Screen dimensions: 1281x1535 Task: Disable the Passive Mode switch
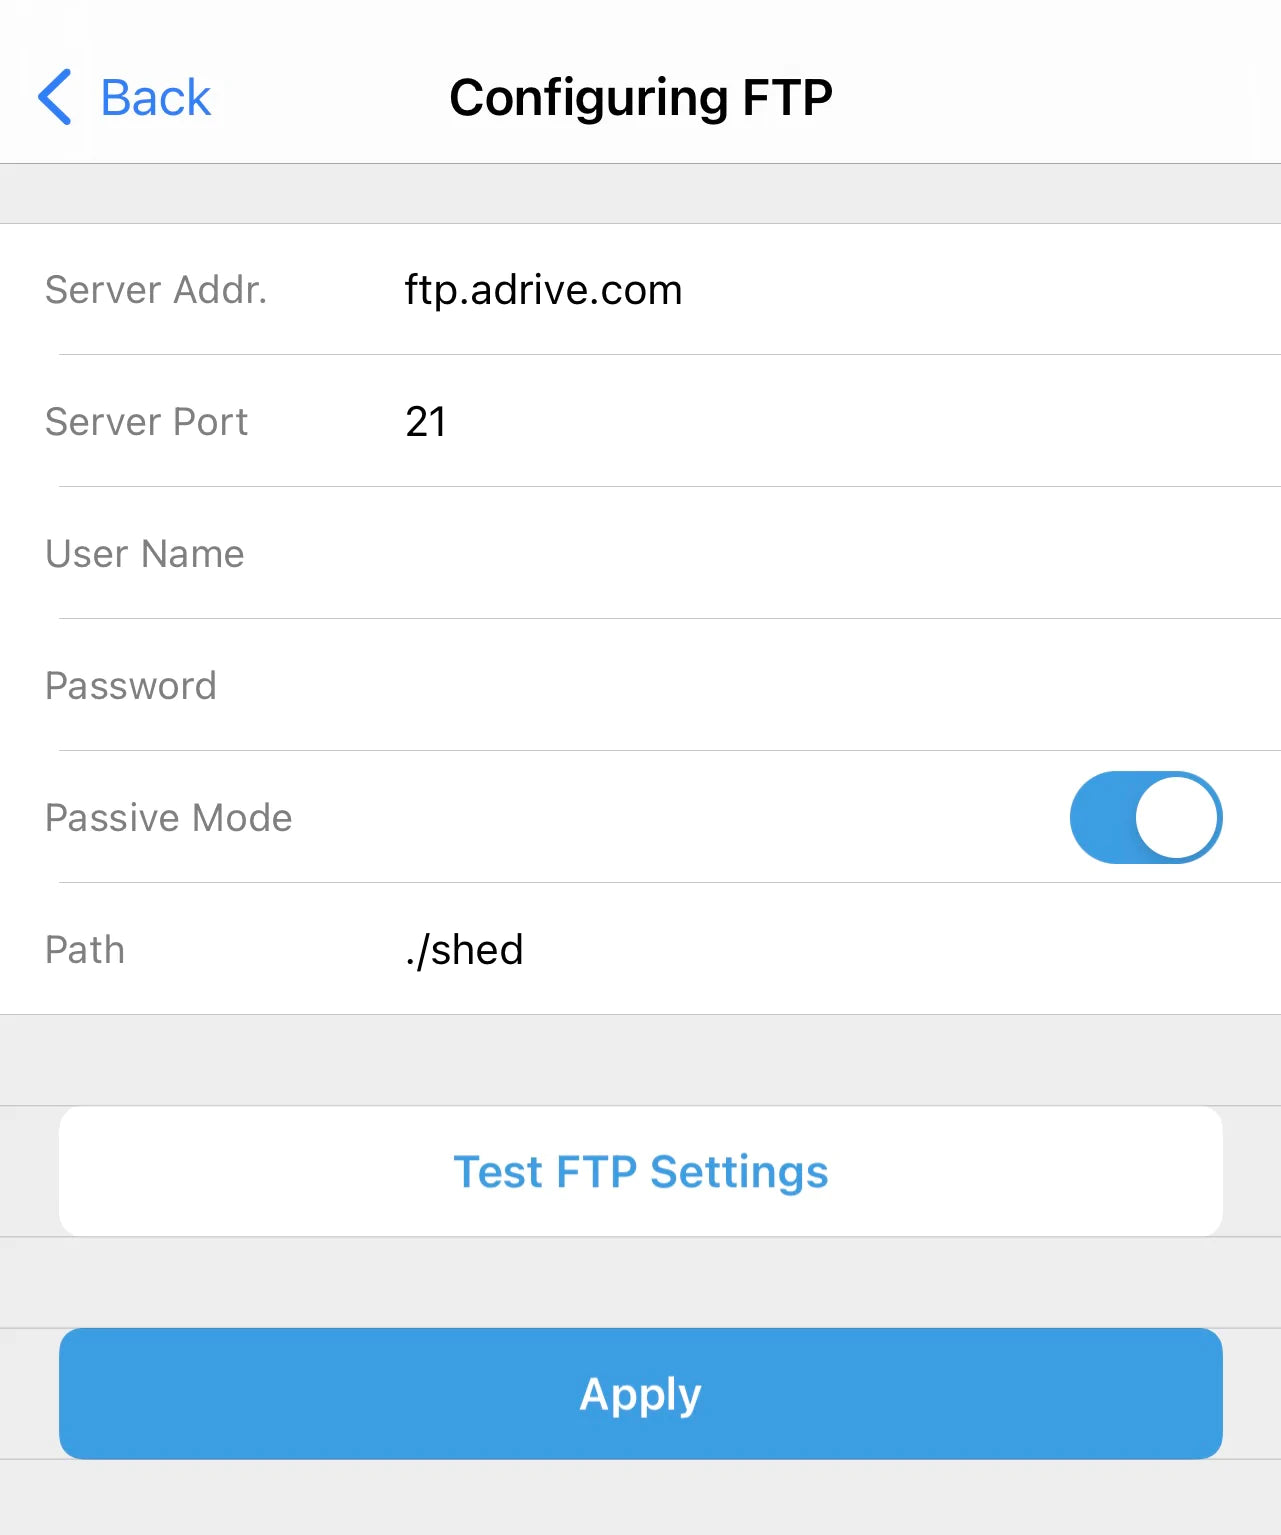click(x=1146, y=817)
